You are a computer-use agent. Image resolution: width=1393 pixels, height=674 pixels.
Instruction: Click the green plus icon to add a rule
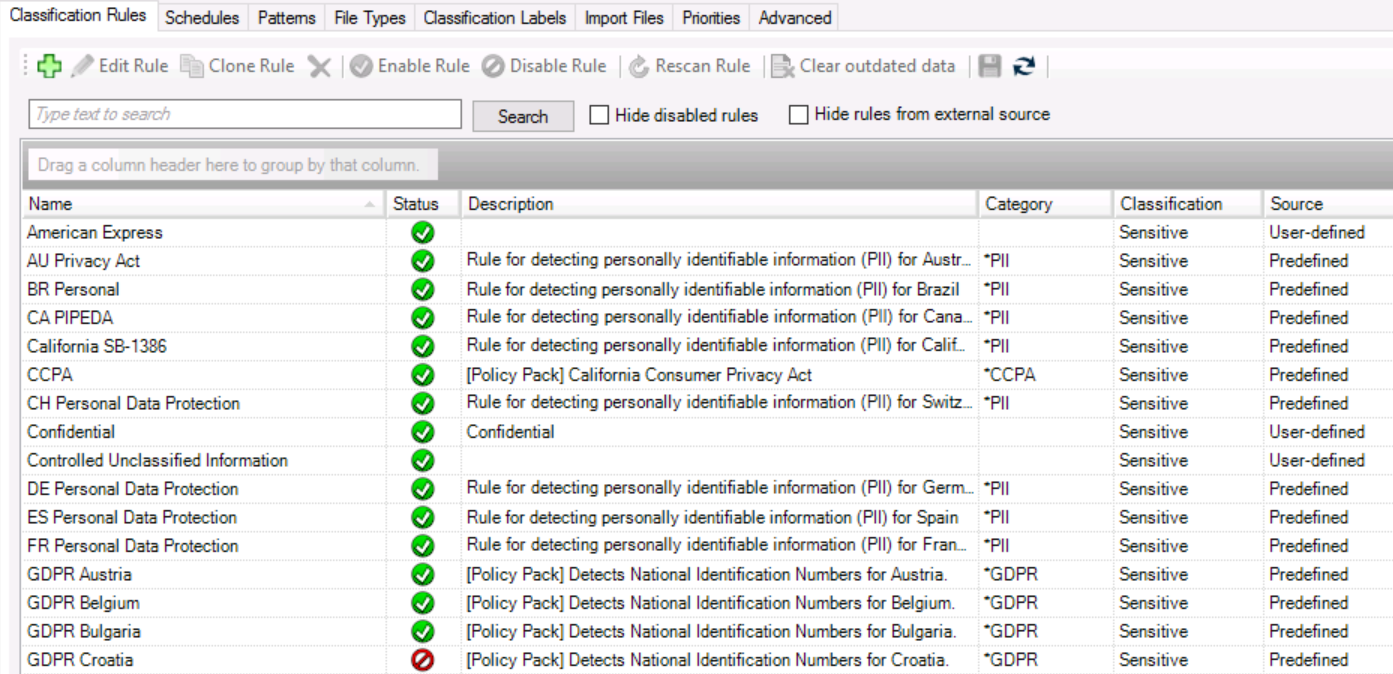tap(48, 66)
